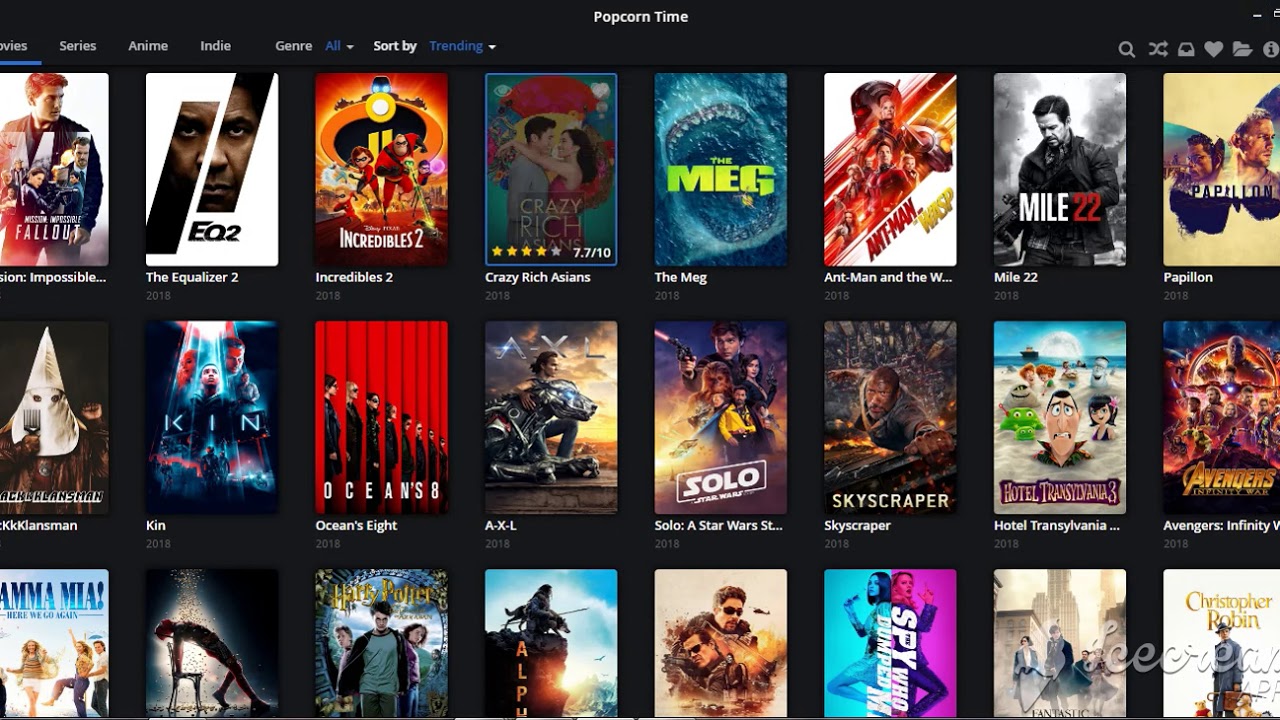Open the folder icon in the toolbar
The width and height of the screenshot is (1280, 720).
click(1242, 49)
